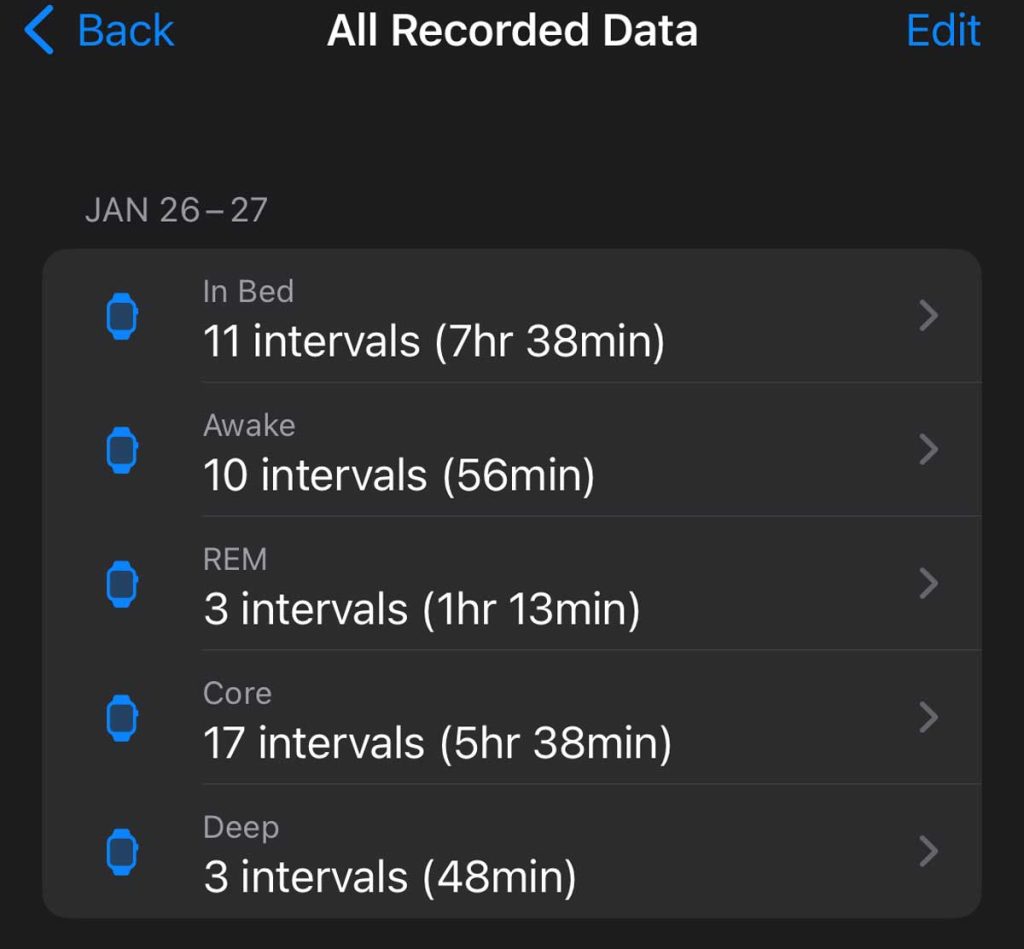
Task: Expand REM row disclosure chevron
Action: [929, 584]
